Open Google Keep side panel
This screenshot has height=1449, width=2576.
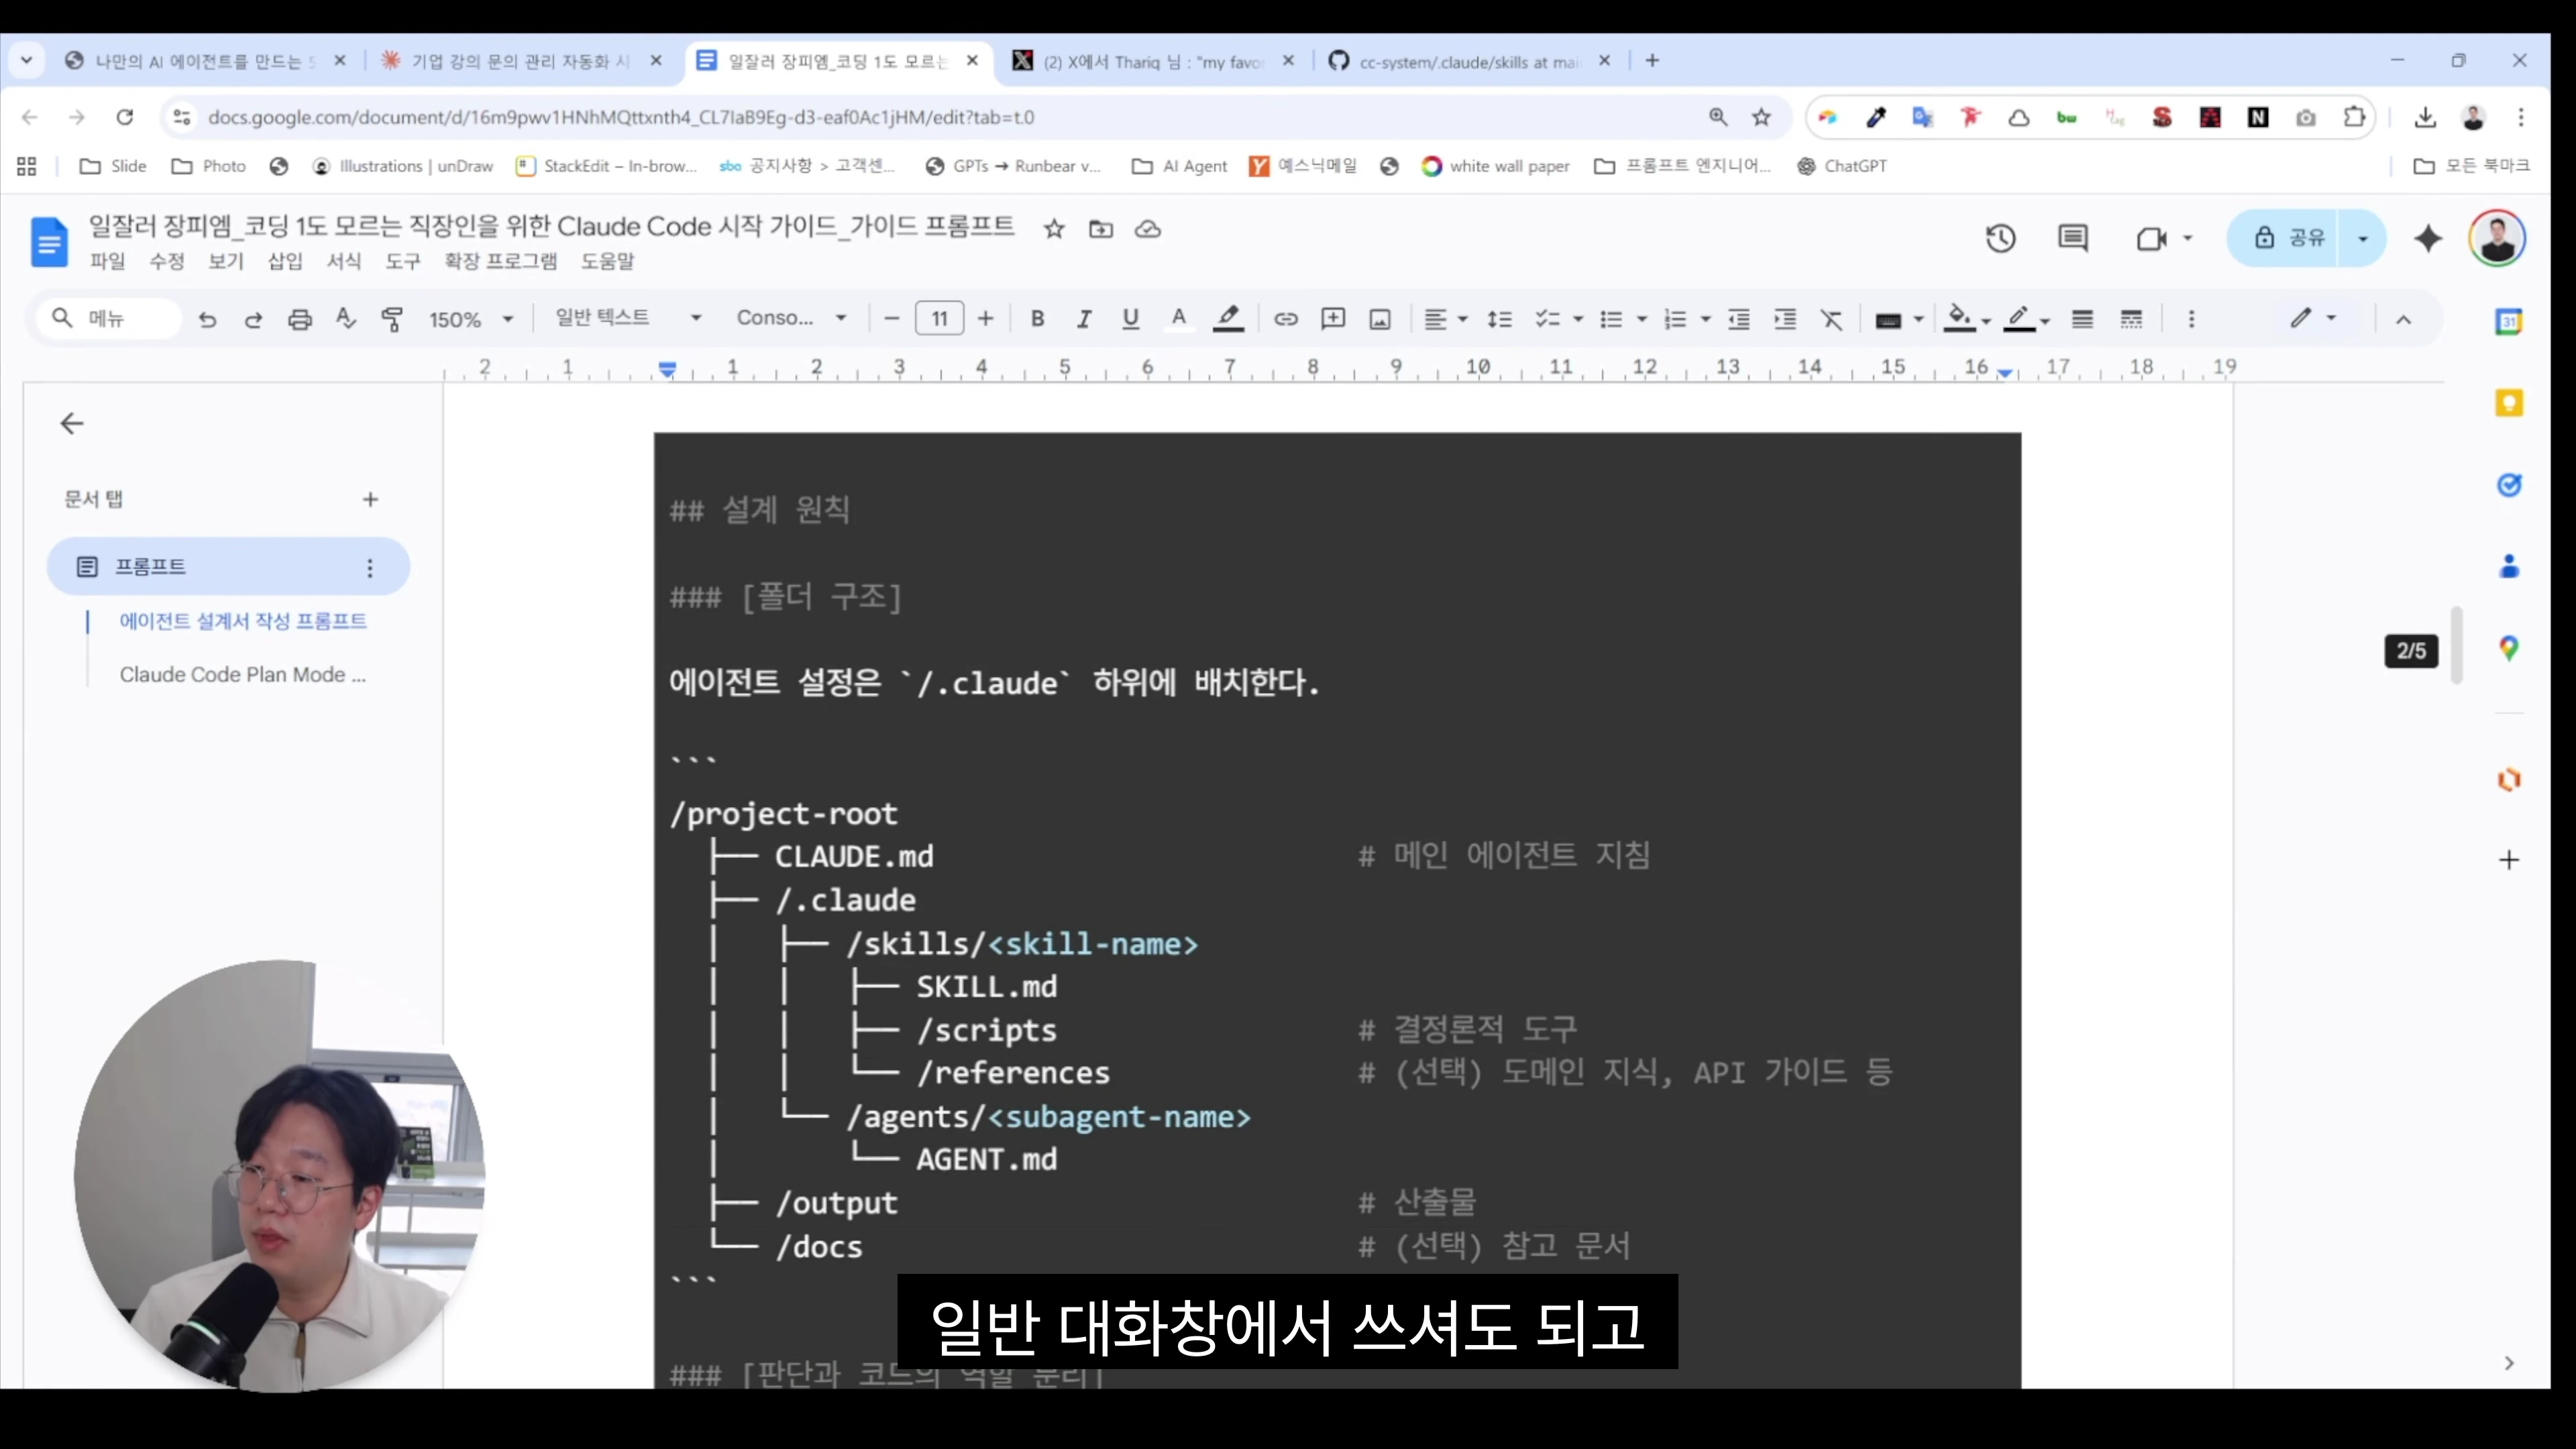pyautogui.click(x=2508, y=403)
